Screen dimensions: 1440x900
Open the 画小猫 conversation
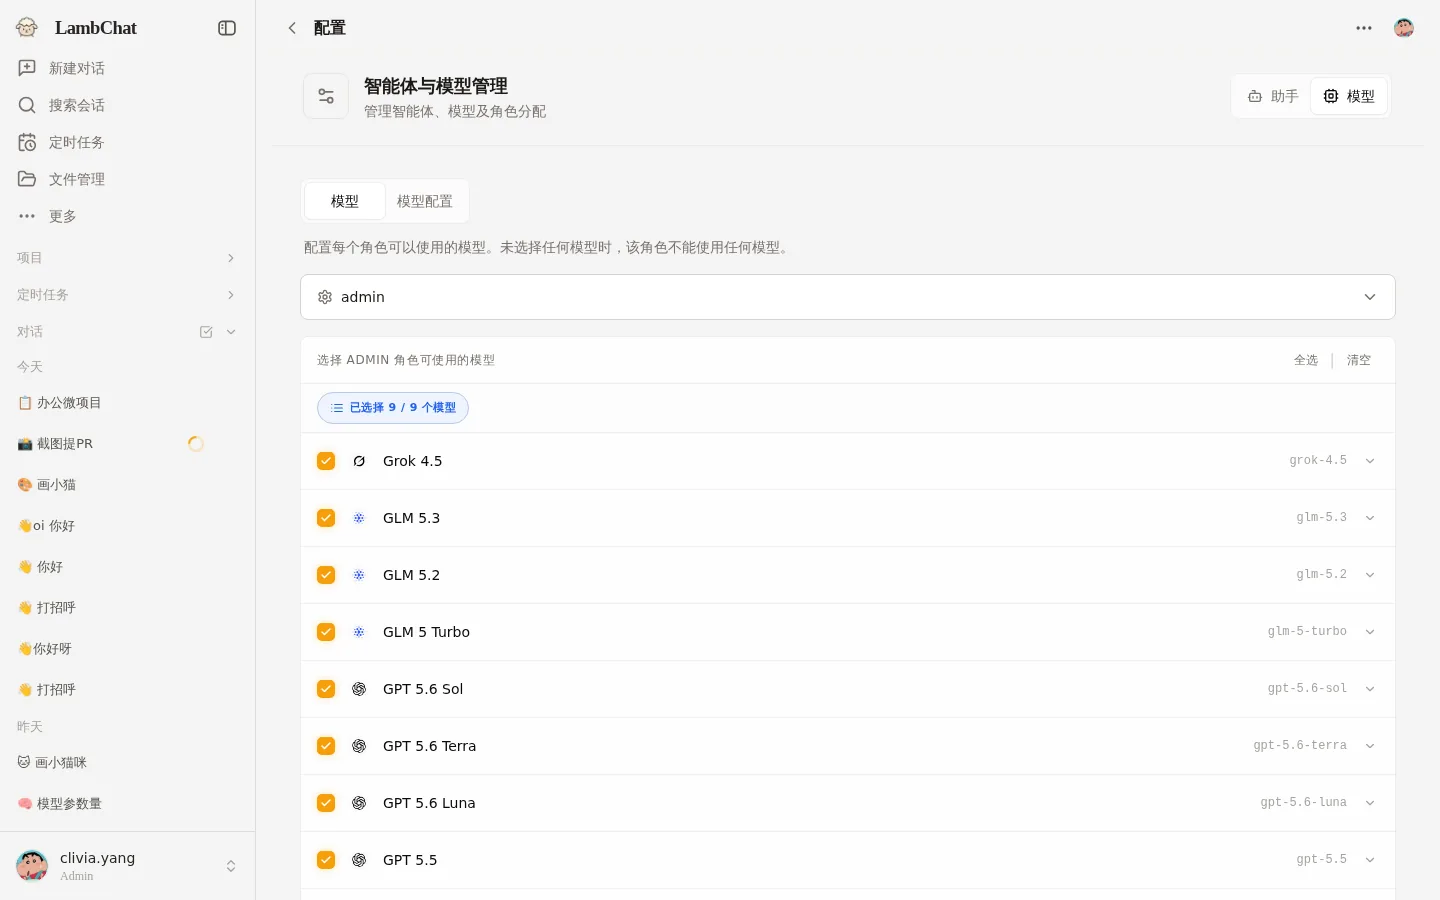click(x=127, y=485)
